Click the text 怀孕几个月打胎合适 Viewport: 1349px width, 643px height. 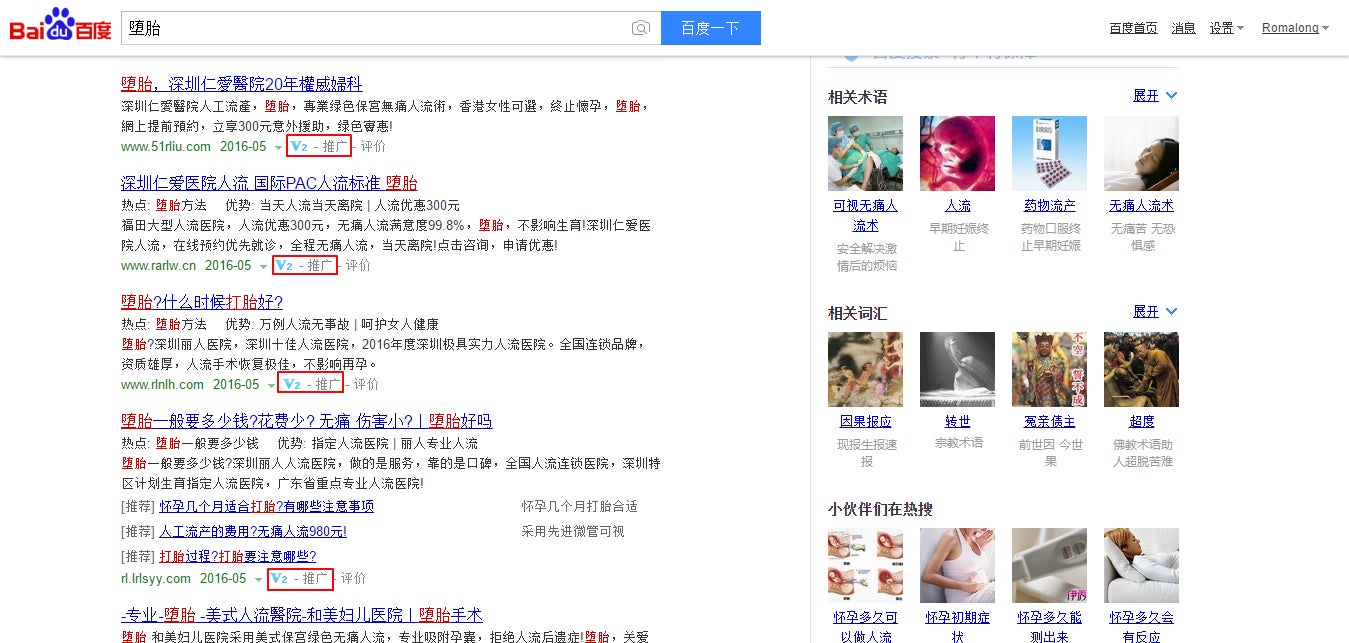579,507
